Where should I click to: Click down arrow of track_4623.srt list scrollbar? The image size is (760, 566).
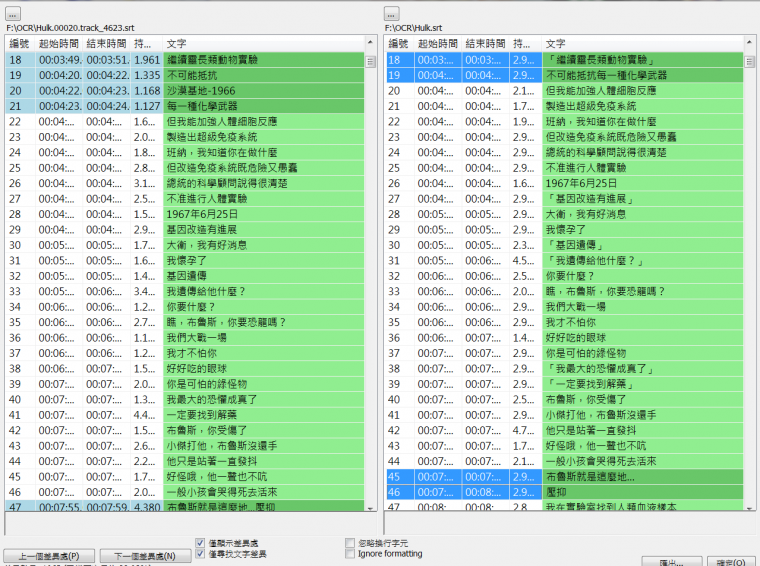[371, 507]
